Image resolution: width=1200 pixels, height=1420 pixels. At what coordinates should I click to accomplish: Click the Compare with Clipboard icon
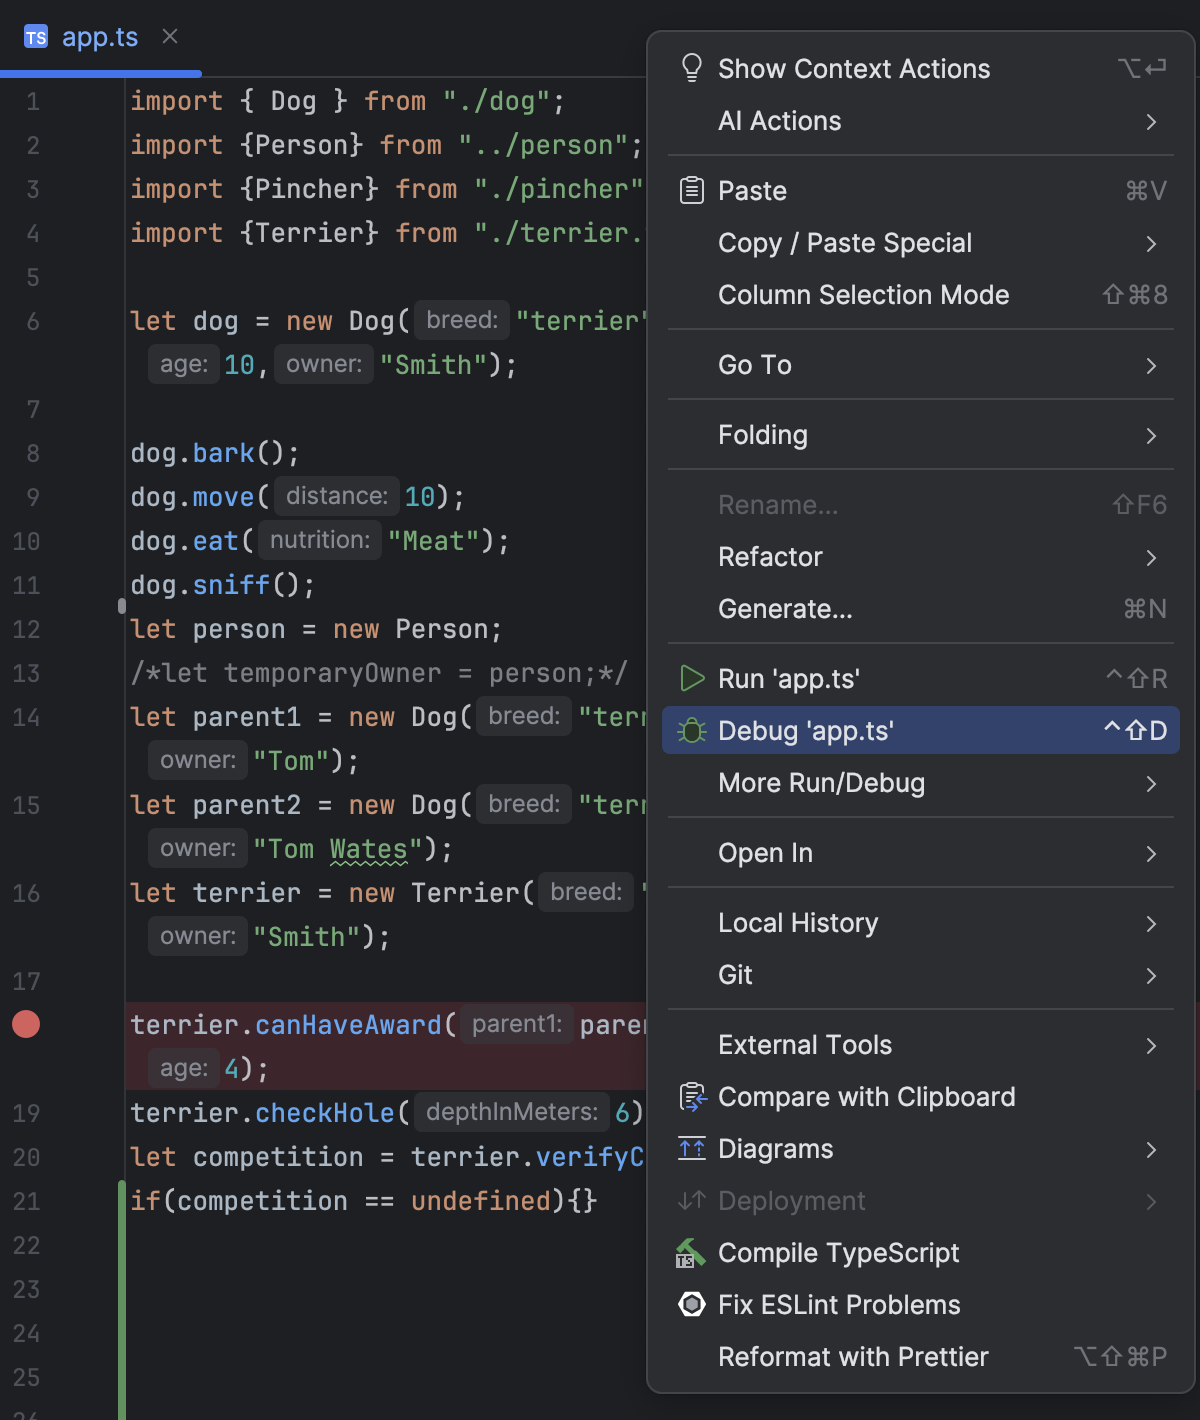[x=691, y=1096]
